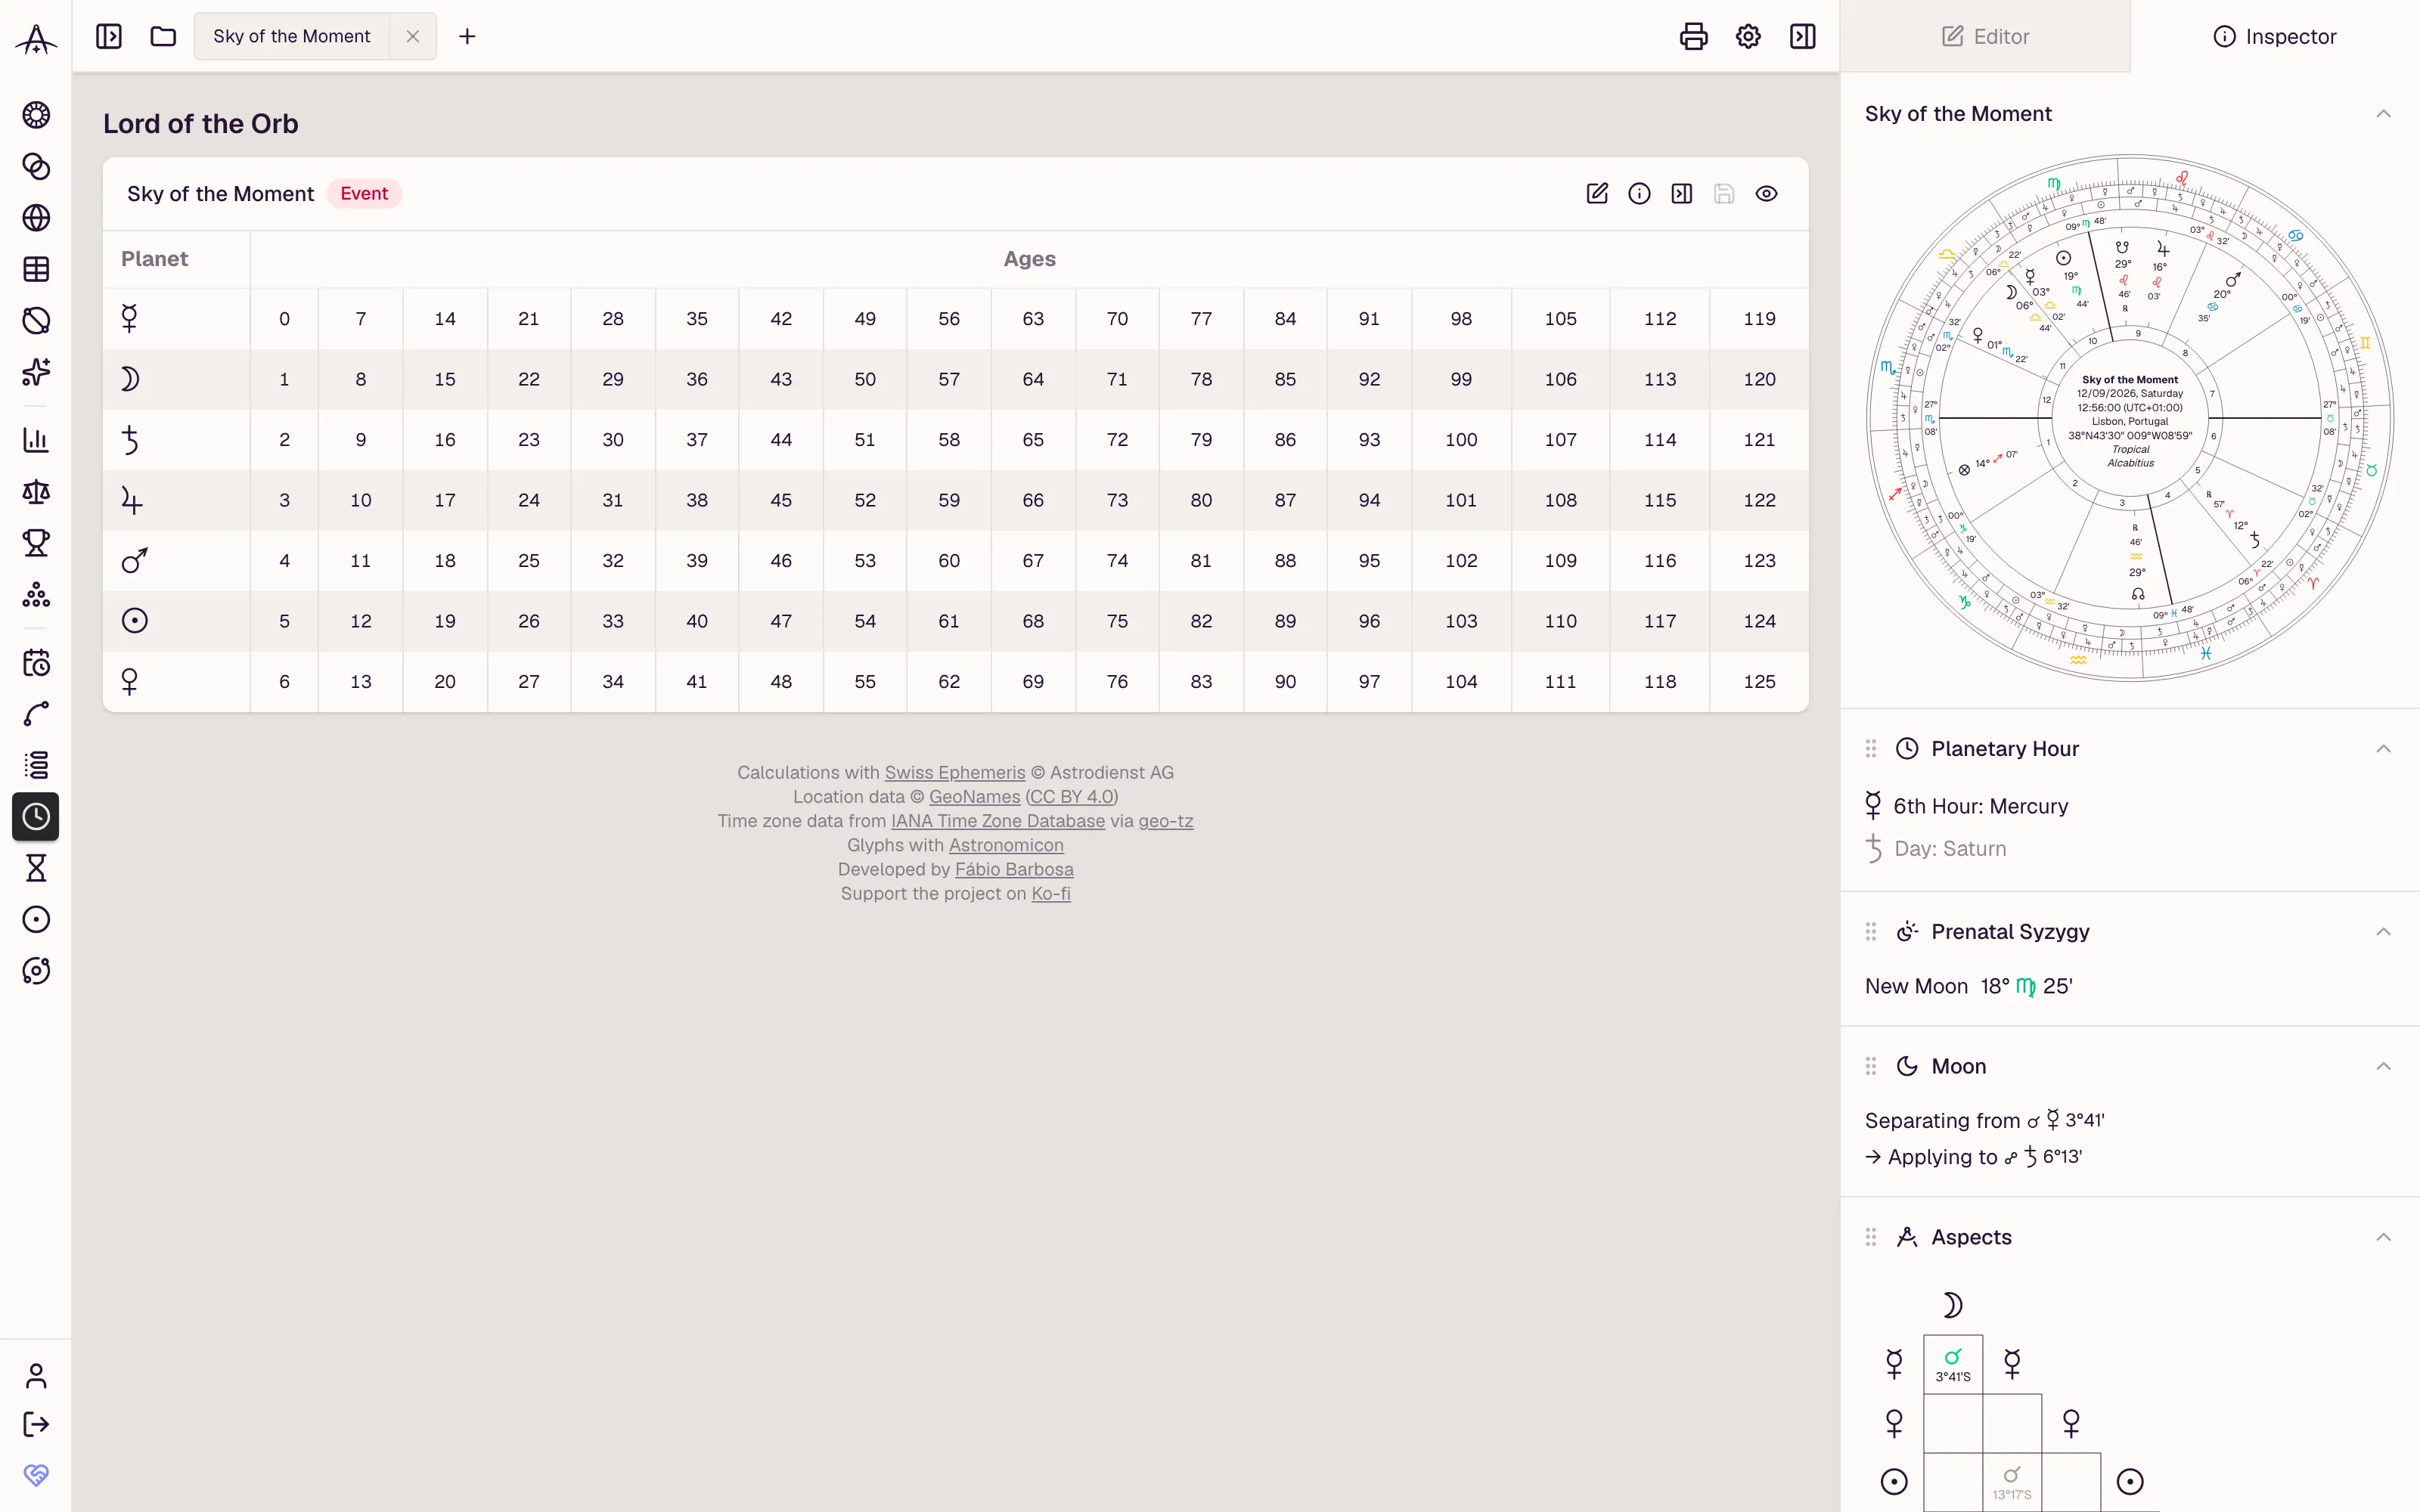Click the chart wheel thumbnail in inspector

(x=2130, y=418)
